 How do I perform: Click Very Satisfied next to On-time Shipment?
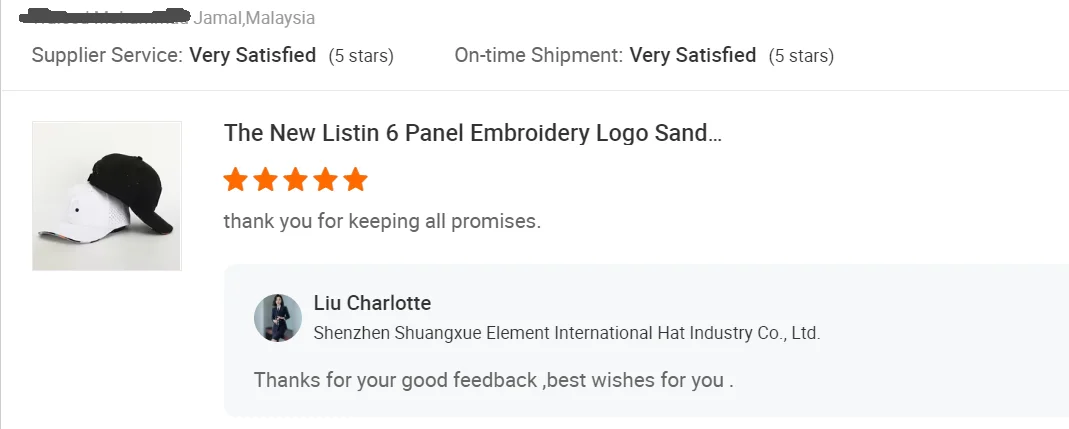click(693, 55)
